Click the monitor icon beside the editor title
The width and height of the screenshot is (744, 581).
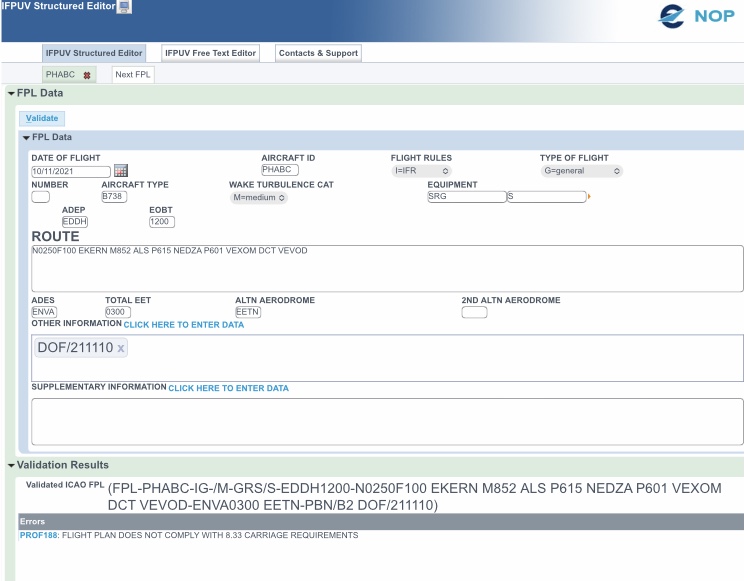tap(124, 7)
